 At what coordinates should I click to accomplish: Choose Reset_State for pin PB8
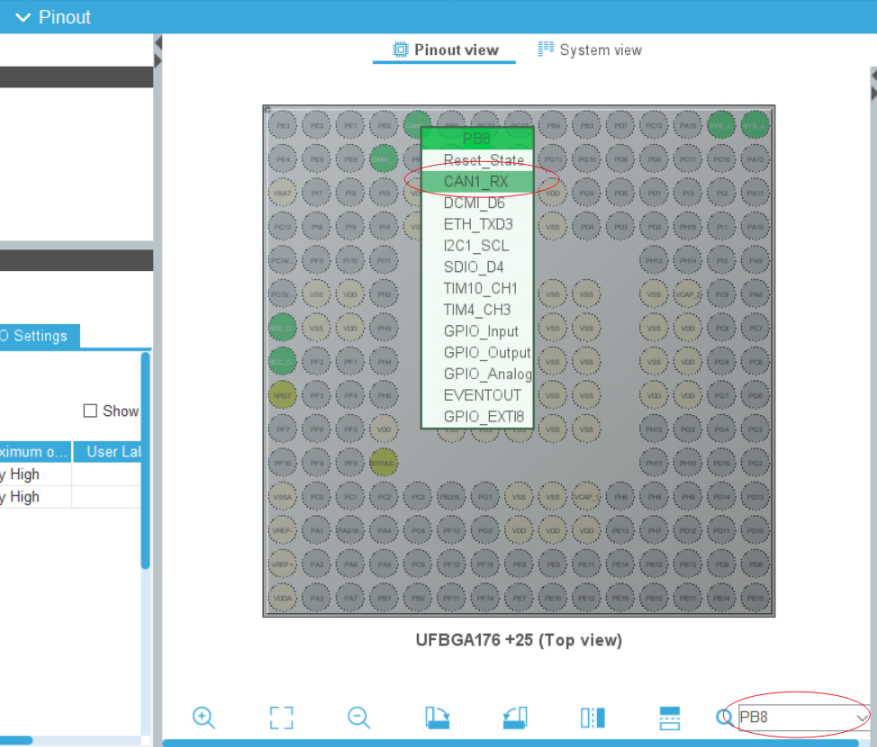point(478,160)
